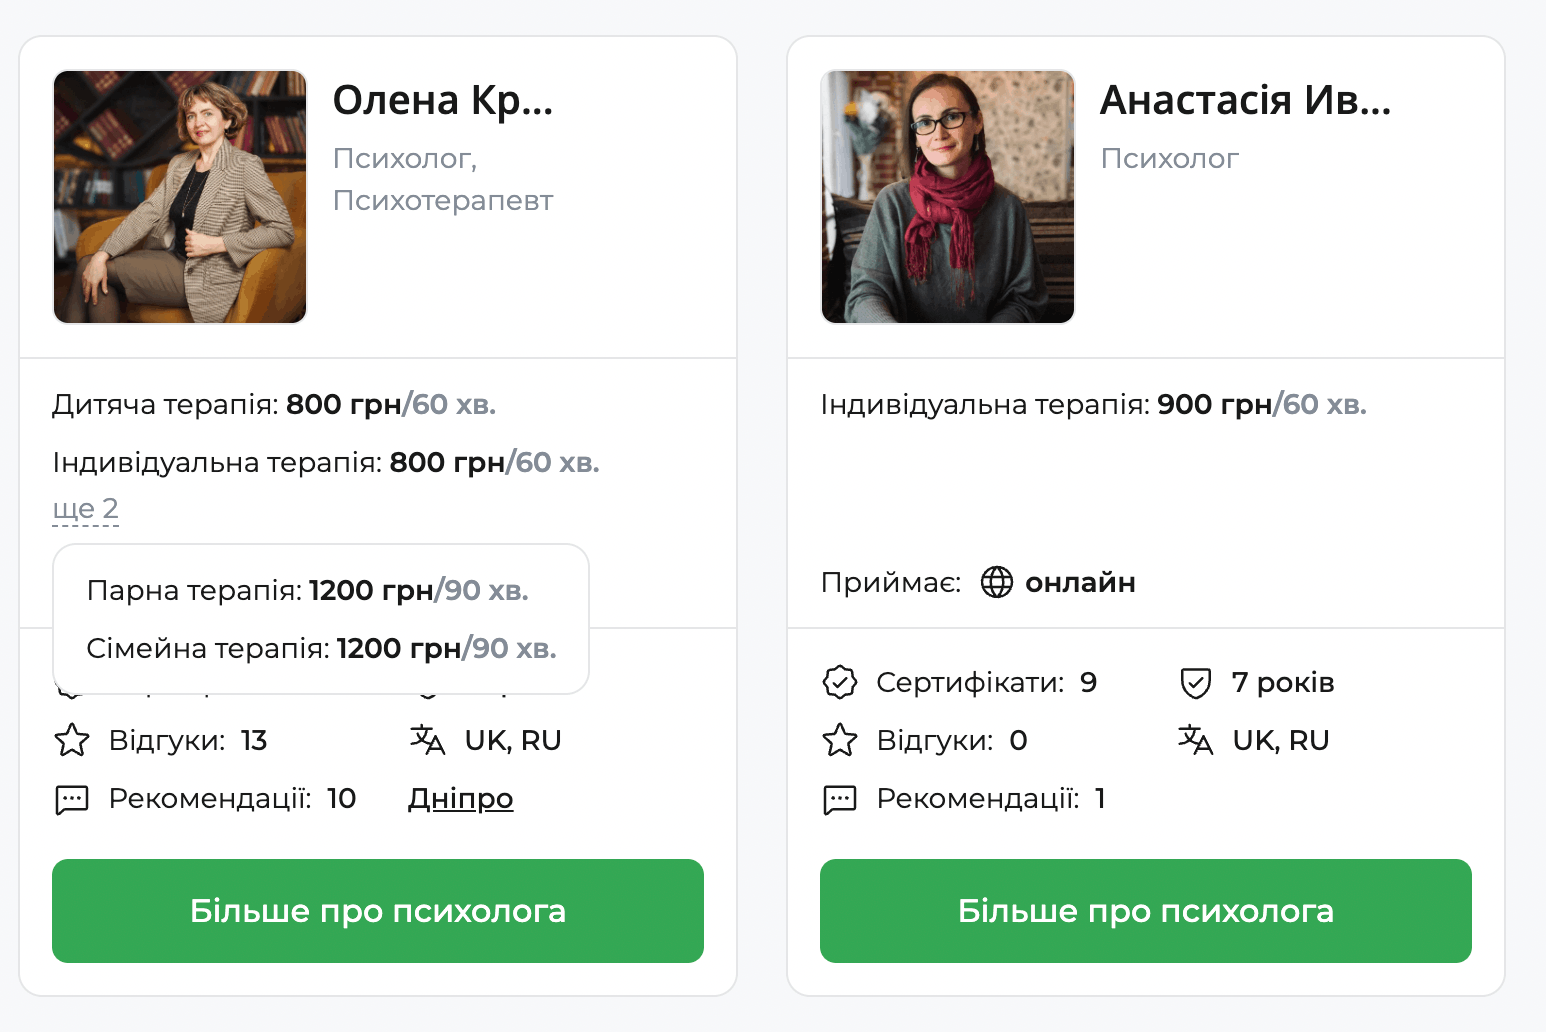The height and width of the screenshot is (1032, 1546).
Task: Expand the ще 2 link to show more therapy prices
Action: (x=85, y=508)
